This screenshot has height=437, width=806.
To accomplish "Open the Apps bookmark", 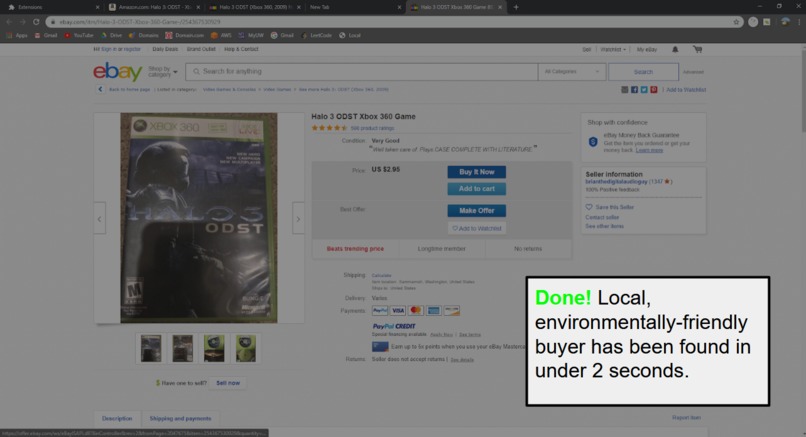I will click(x=17, y=35).
